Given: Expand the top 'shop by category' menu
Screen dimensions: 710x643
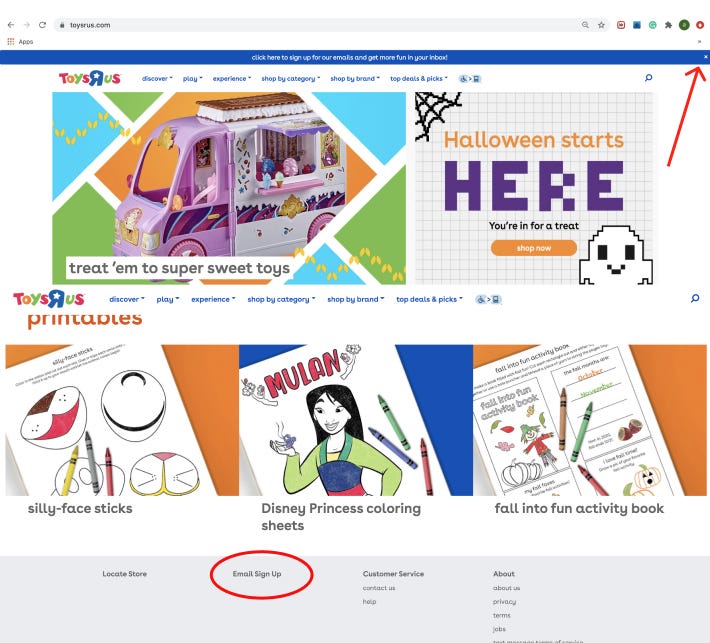Looking at the screenshot, I should tap(291, 78).
